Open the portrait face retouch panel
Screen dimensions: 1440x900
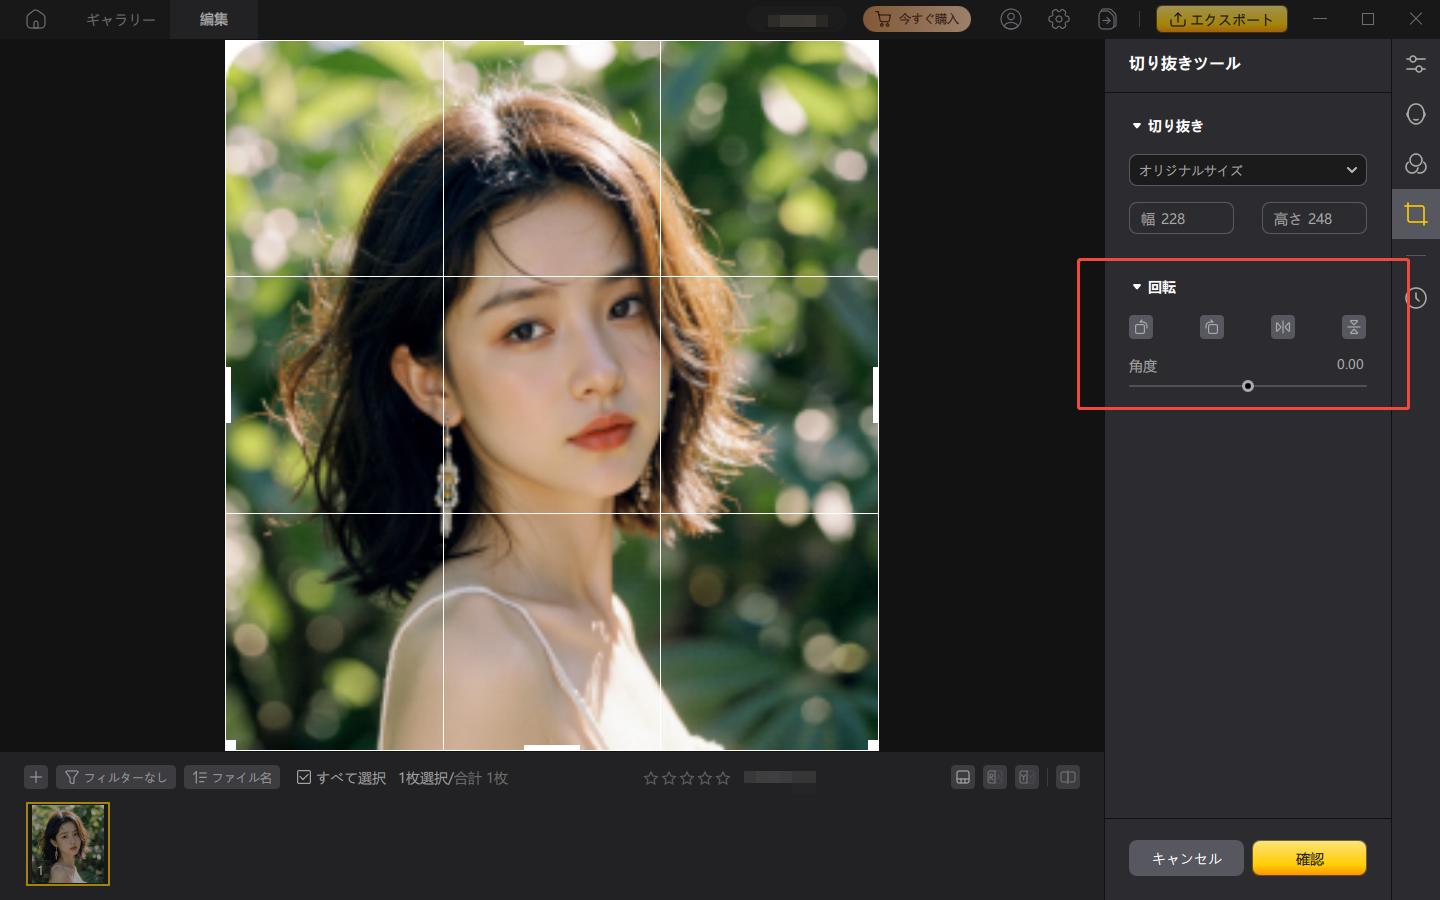pos(1415,114)
